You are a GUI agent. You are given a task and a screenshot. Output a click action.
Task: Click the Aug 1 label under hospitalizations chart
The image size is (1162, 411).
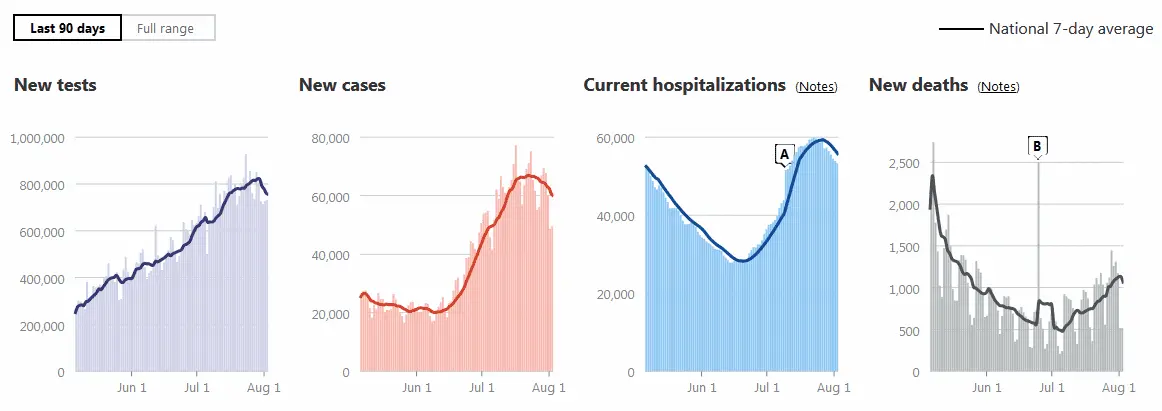point(835,388)
